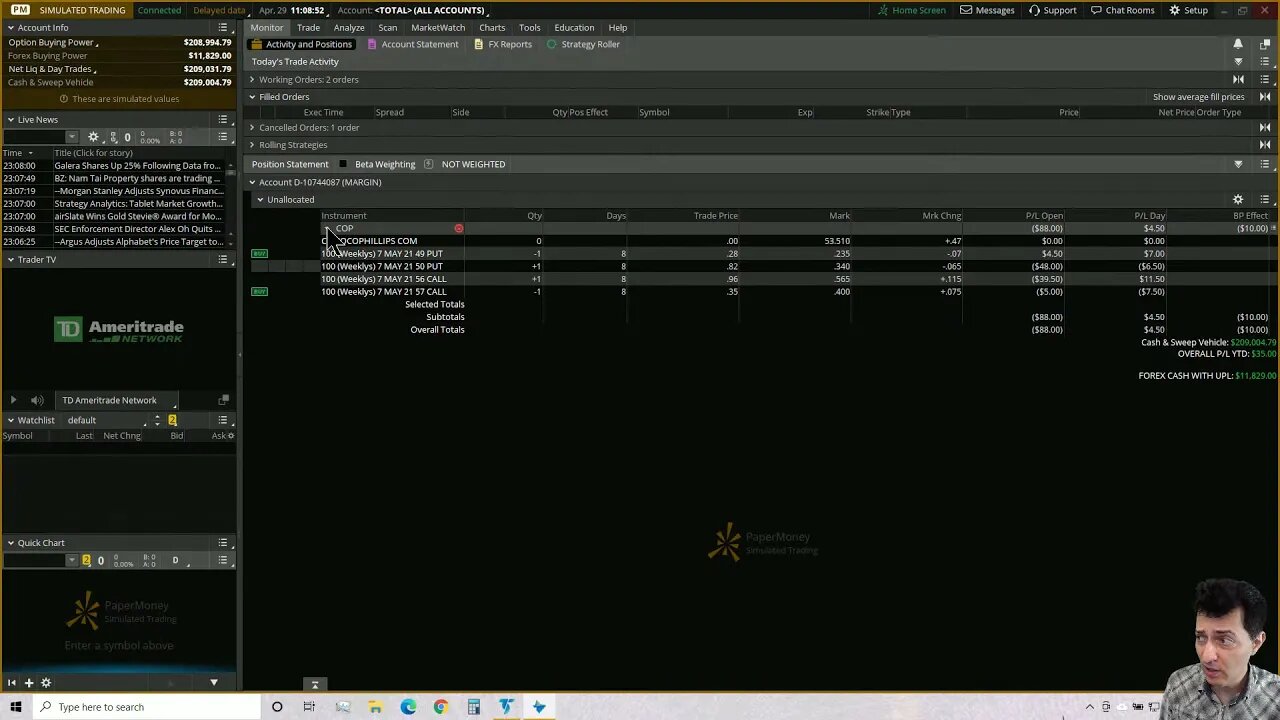Open the SEC Enforcement Director news story
The width and height of the screenshot is (1280, 720).
coord(138,229)
